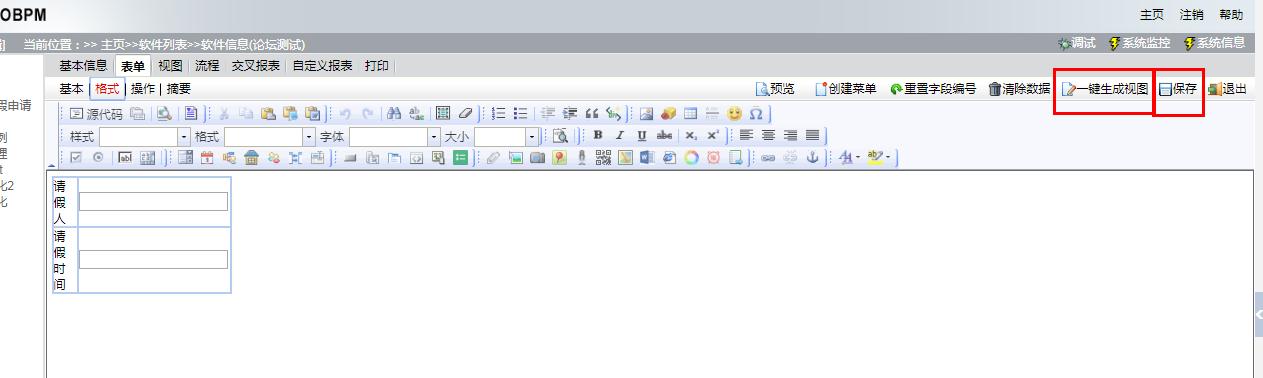Apply block quote formatting
Screen dimensions: 1263x378
pos(592,114)
